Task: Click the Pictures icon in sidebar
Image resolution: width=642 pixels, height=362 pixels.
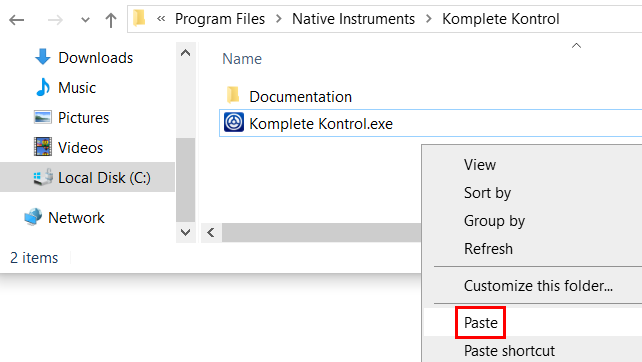Action: pos(43,118)
